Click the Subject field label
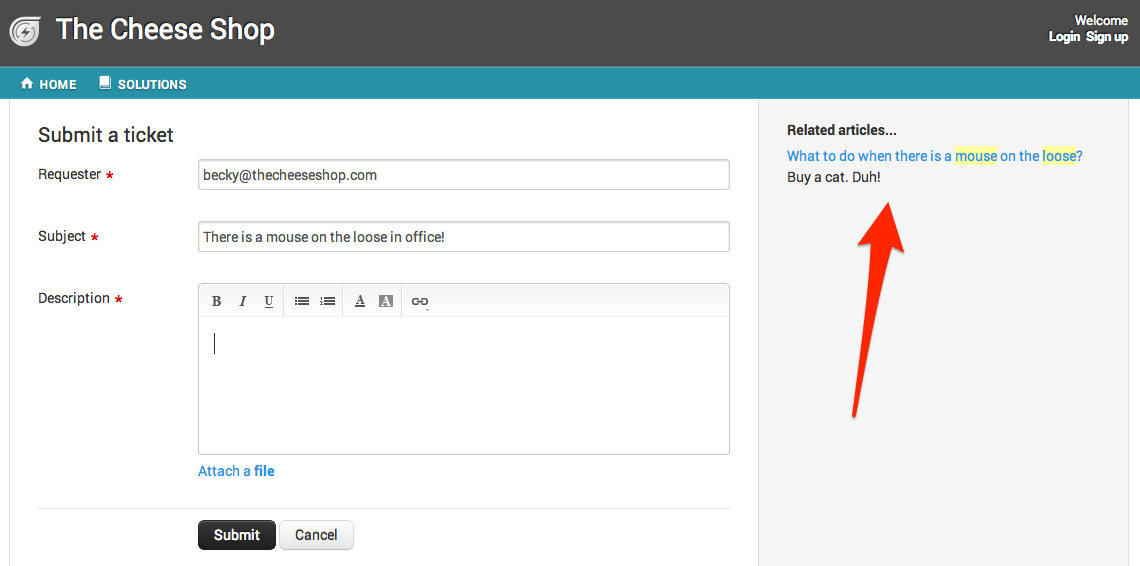The height and width of the screenshot is (566, 1140). pyautogui.click(x=62, y=236)
